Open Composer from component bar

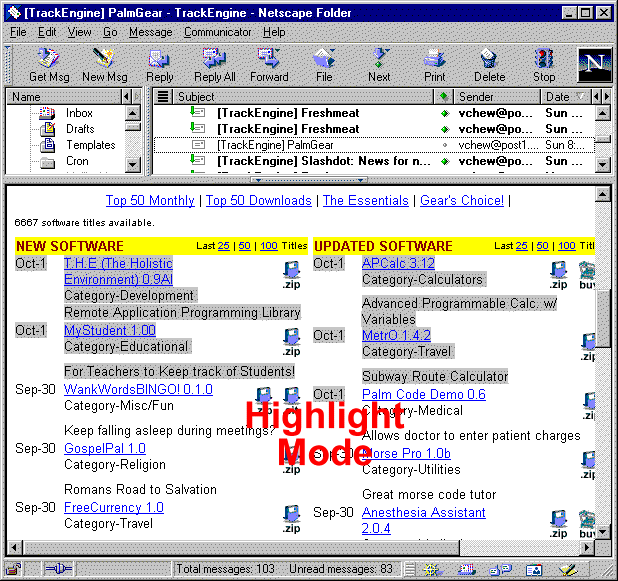coord(568,570)
